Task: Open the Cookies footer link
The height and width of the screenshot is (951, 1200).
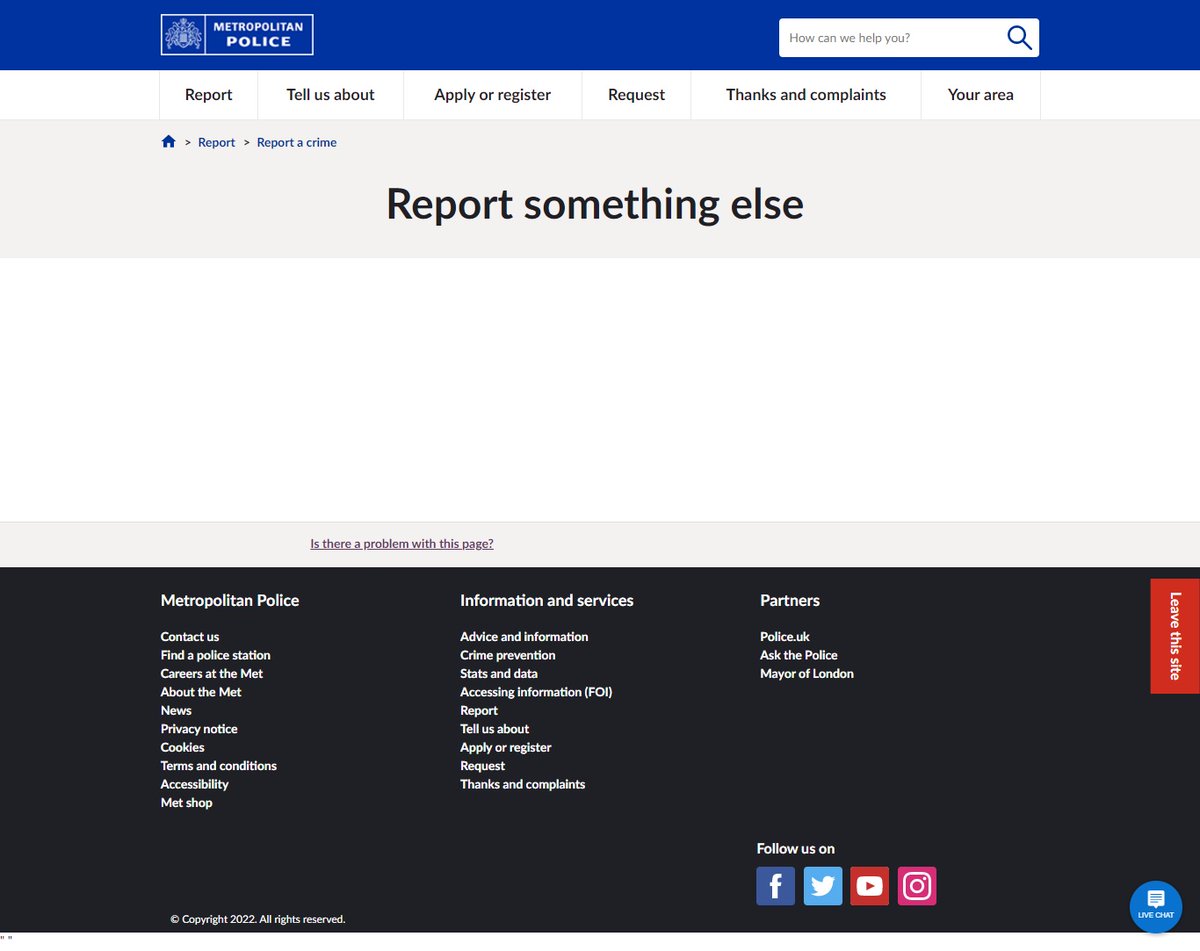Action: (x=183, y=748)
